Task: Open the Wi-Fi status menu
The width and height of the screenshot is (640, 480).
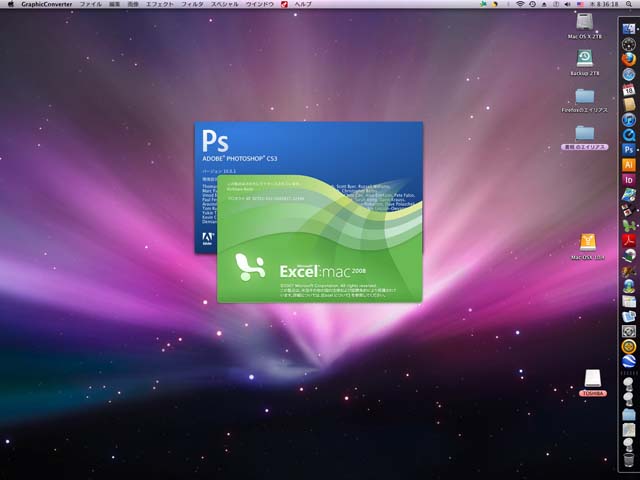Action: click(x=520, y=4)
